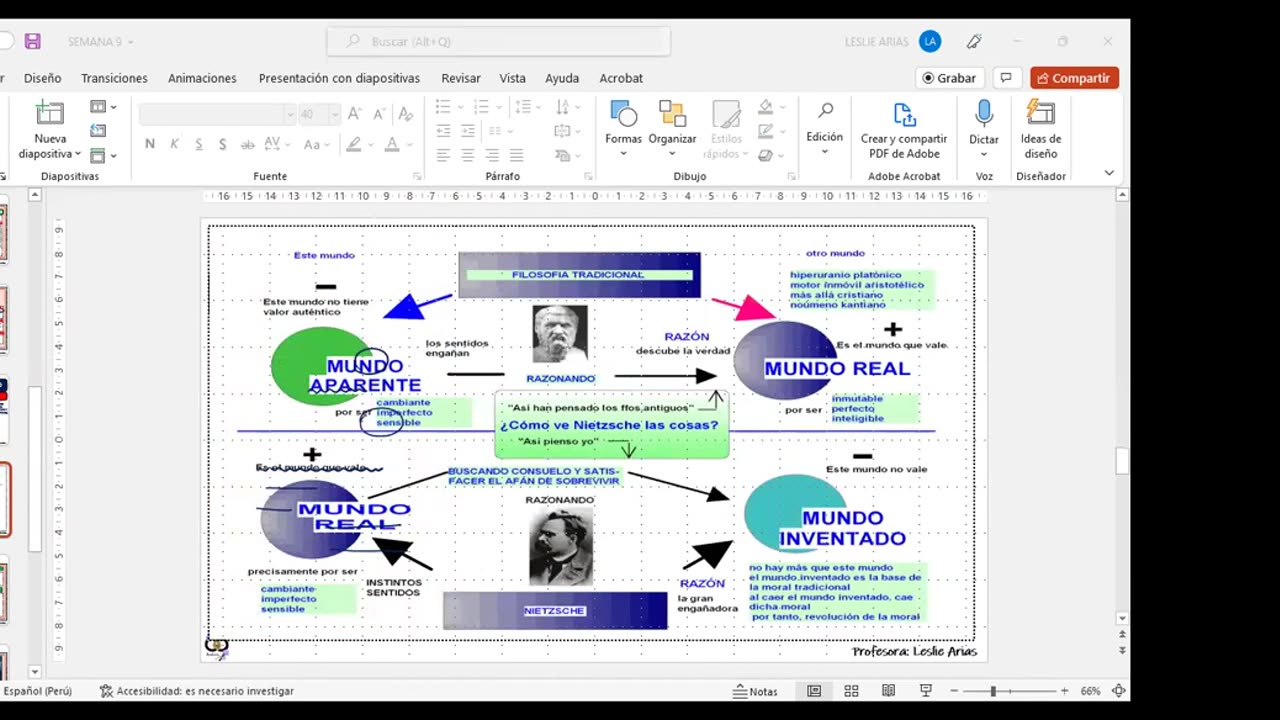The height and width of the screenshot is (720, 1280).
Task: Open the Diseño tab
Action: coord(43,78)
